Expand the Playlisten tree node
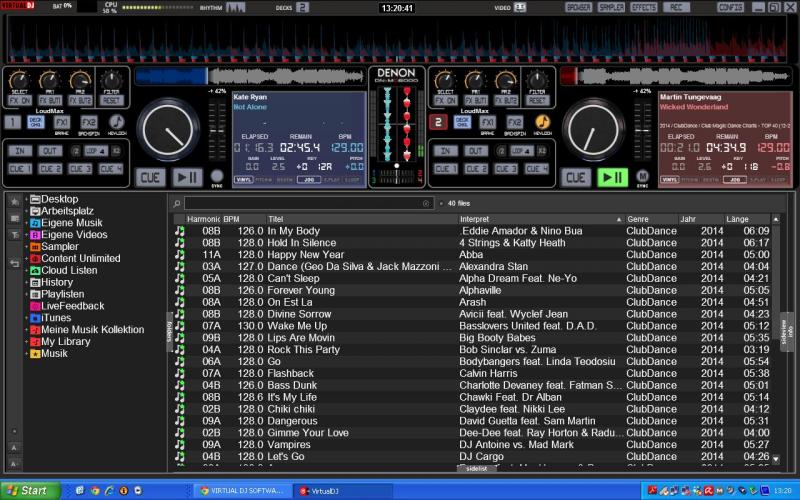This screenshot has height=500, width=800. [27, 294]
